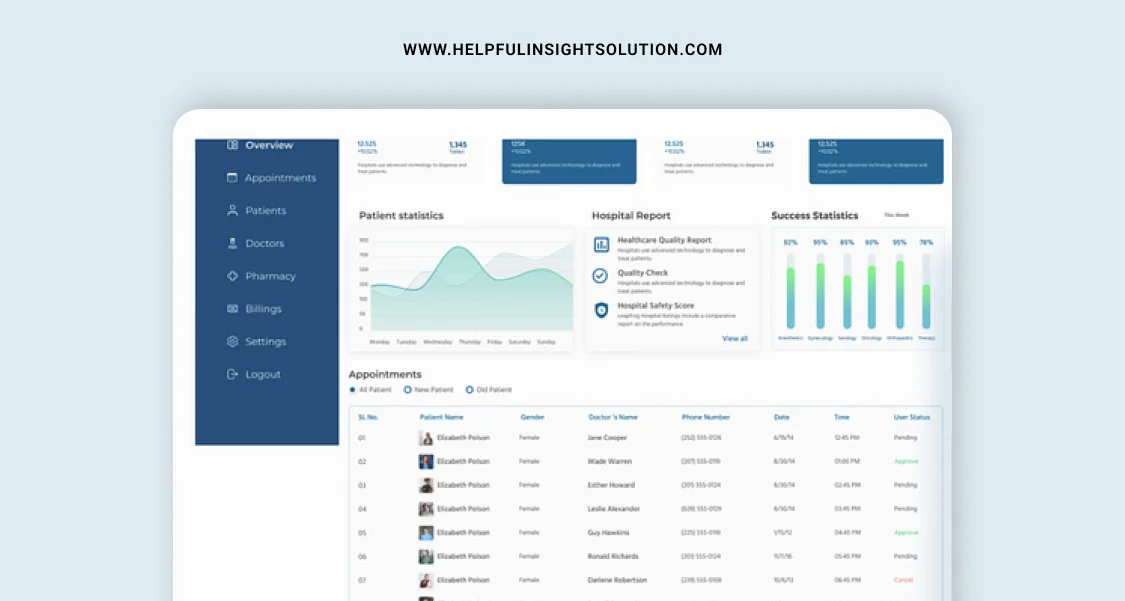Click the Hospital Safety Score title

pos(656,306)
